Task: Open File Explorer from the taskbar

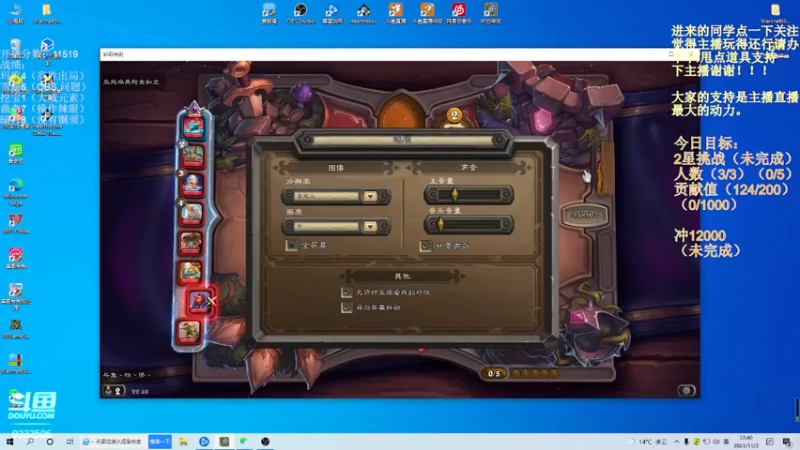Action: coord(183,442)
